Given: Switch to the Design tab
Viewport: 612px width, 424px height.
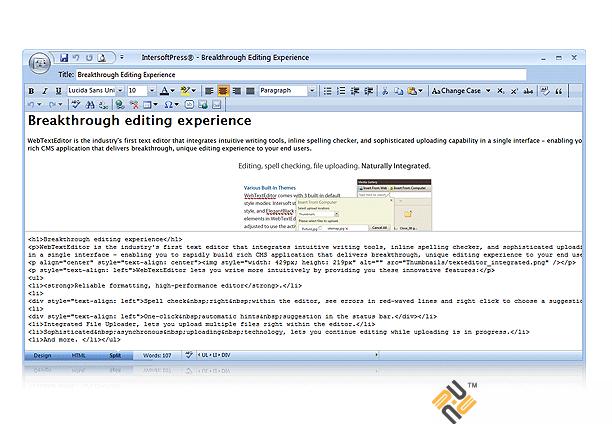Looking at the screenshot, I should point(43,355).
